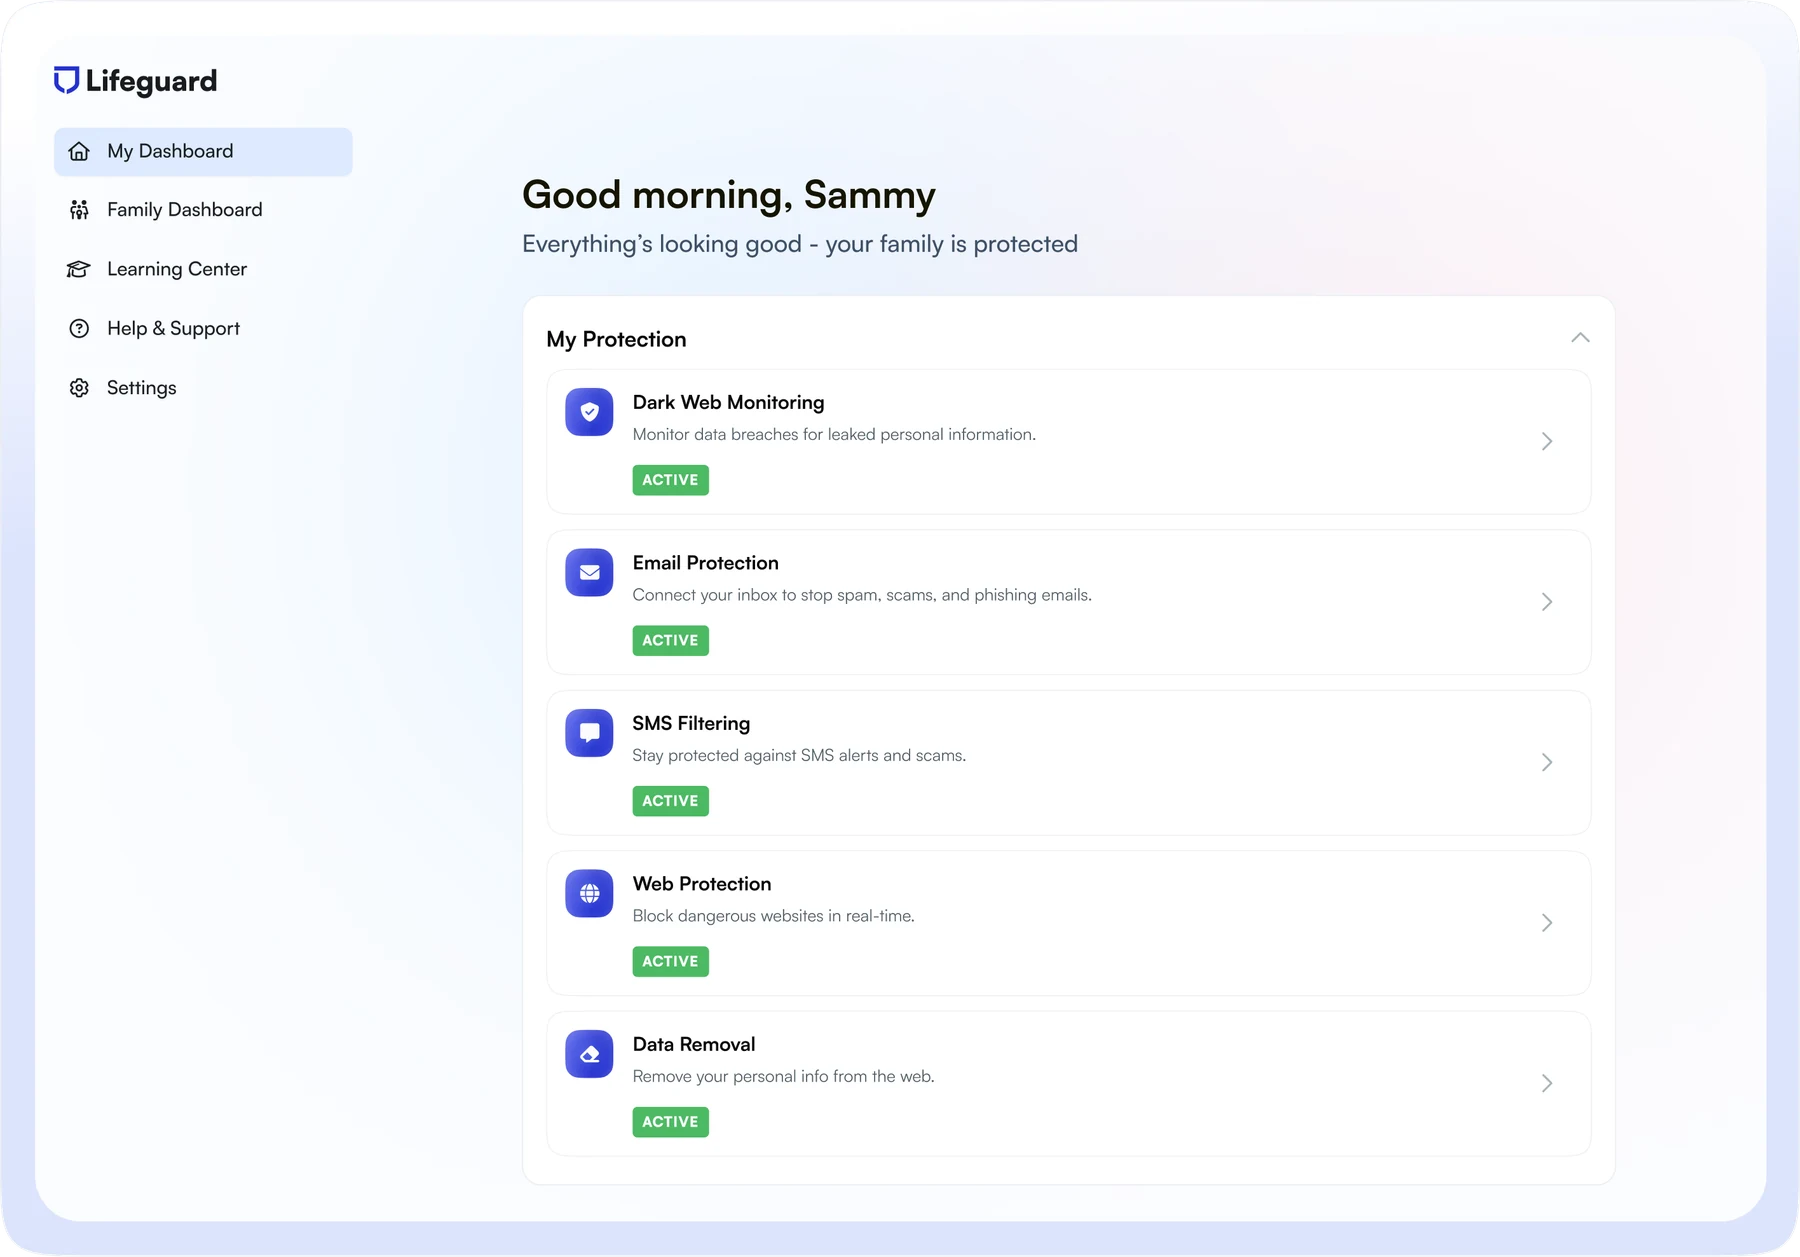Screen dimensions: 1800x1257
Task: Click the Email Protection envelope icon
Action: point(589,572)
